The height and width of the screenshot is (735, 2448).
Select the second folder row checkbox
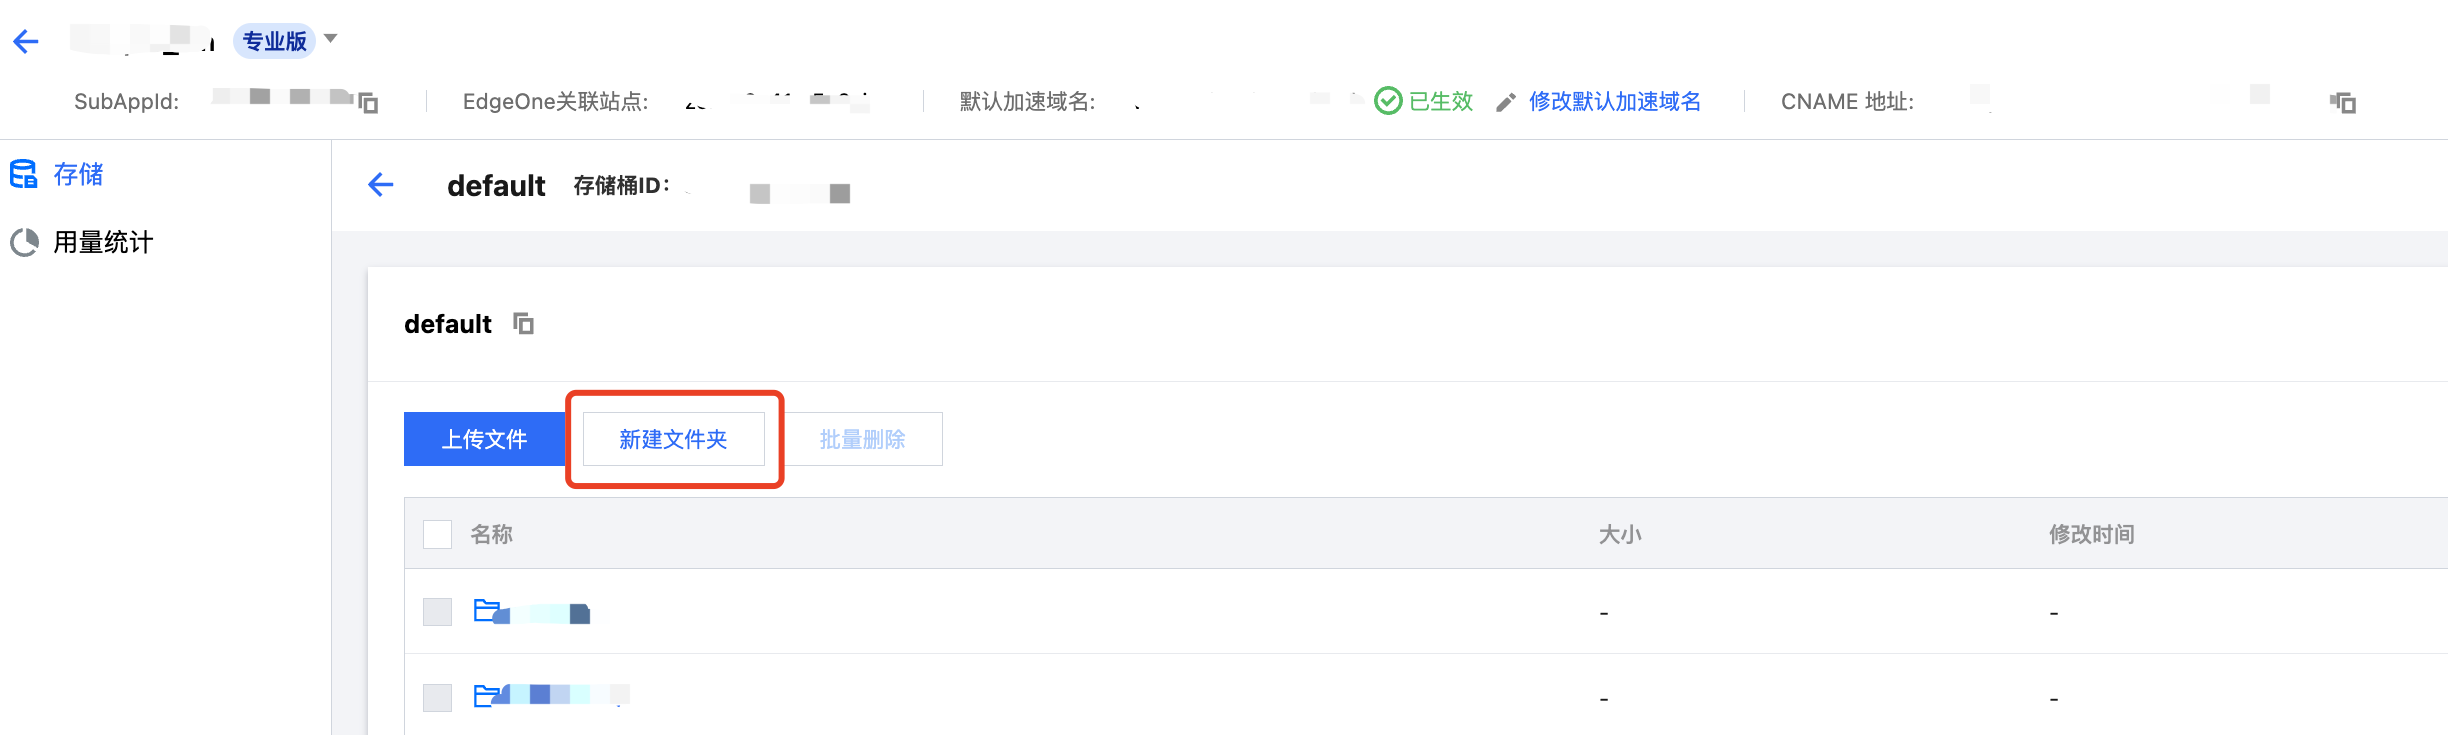(x=437, y=697)
